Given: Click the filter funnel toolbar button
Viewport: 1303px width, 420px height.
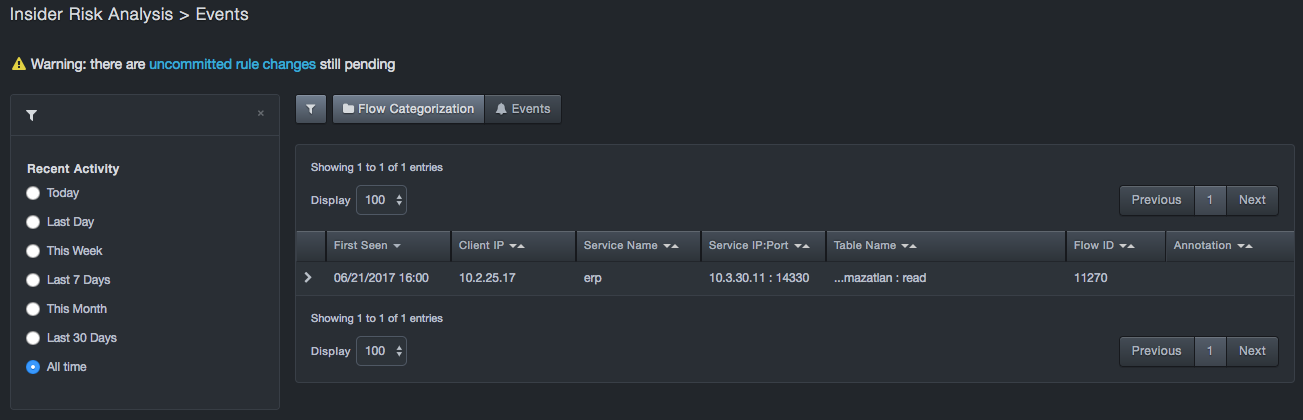Looking at the screenshot, I should tap(311, 109).
